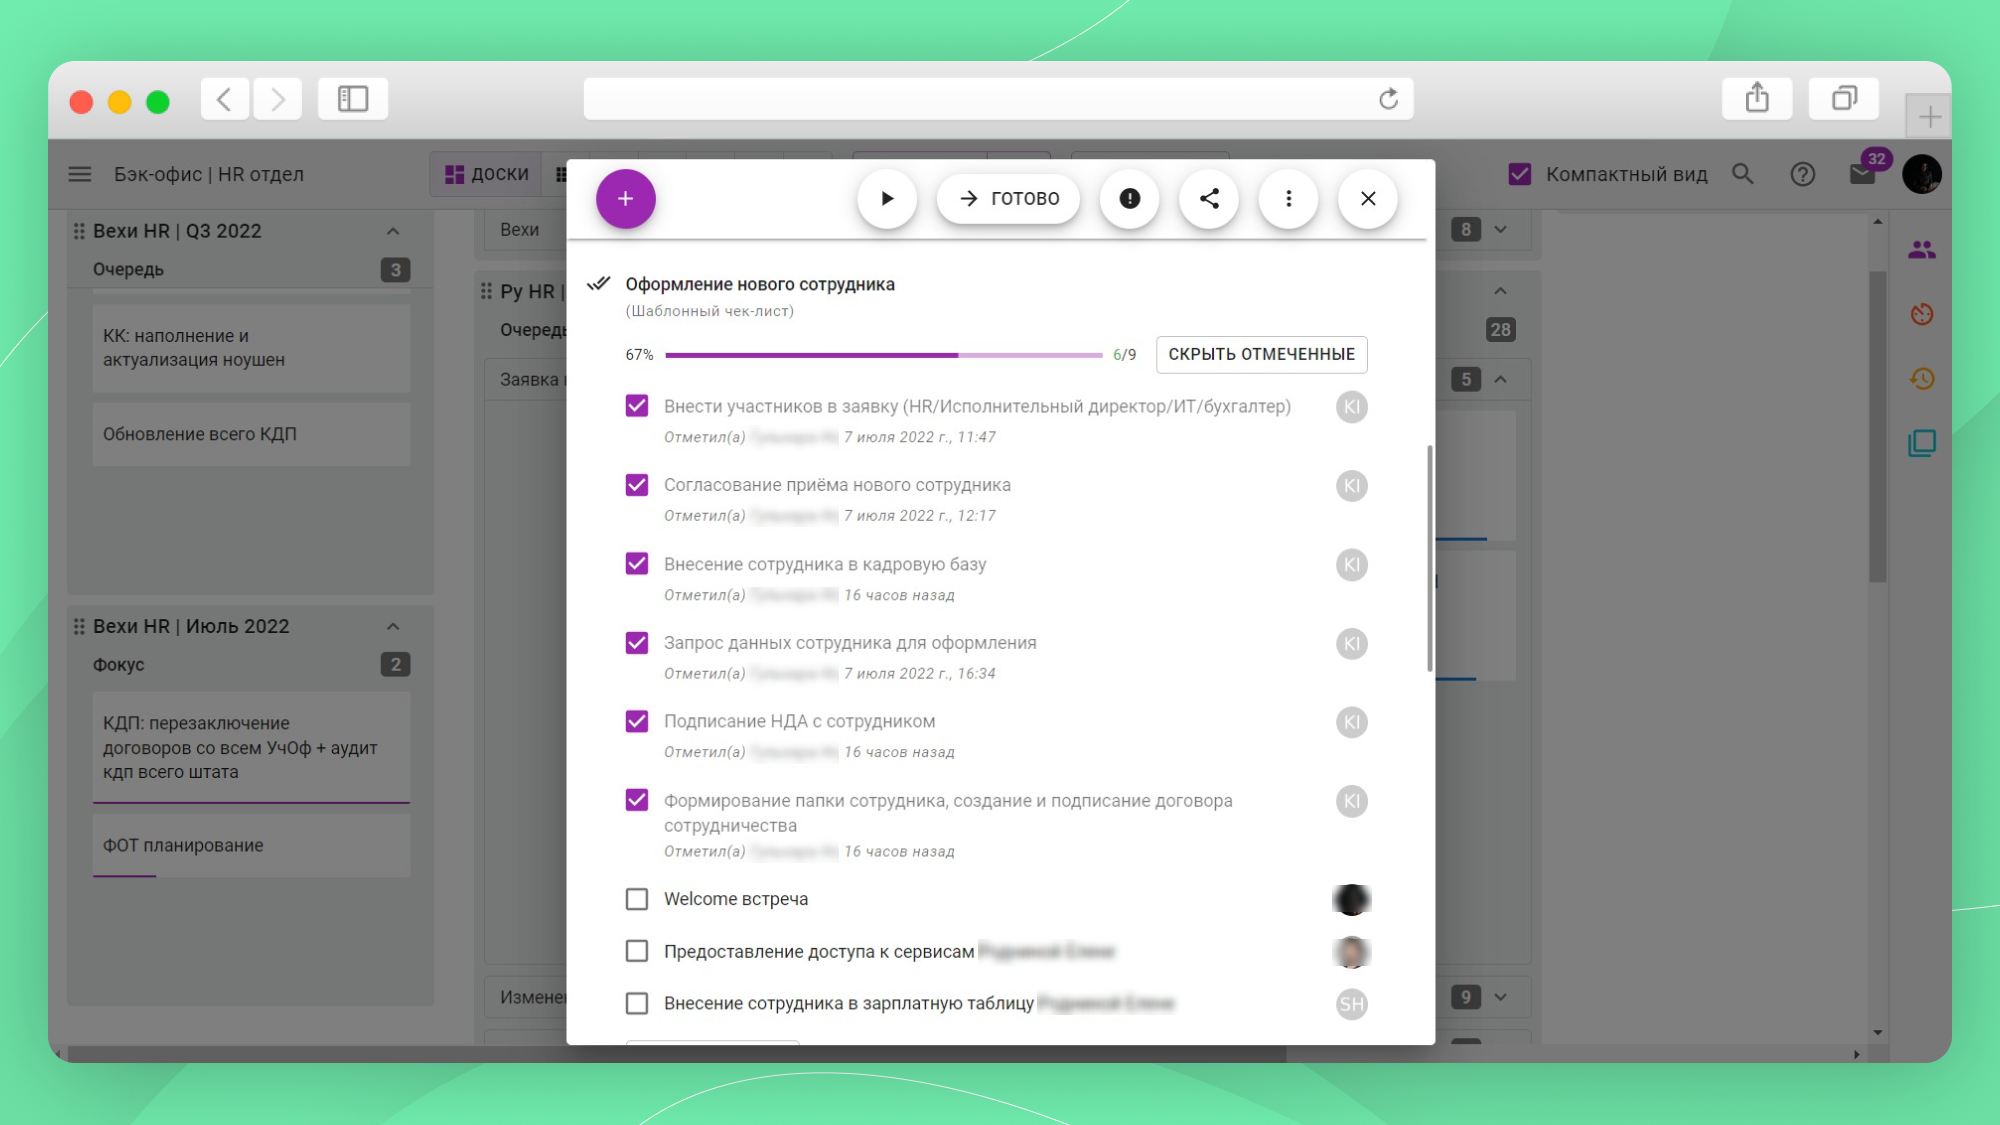Uncheck Согласование приёма нового сотрудника
Screen dimensions: 2000x1125
[x=637, y=485]
